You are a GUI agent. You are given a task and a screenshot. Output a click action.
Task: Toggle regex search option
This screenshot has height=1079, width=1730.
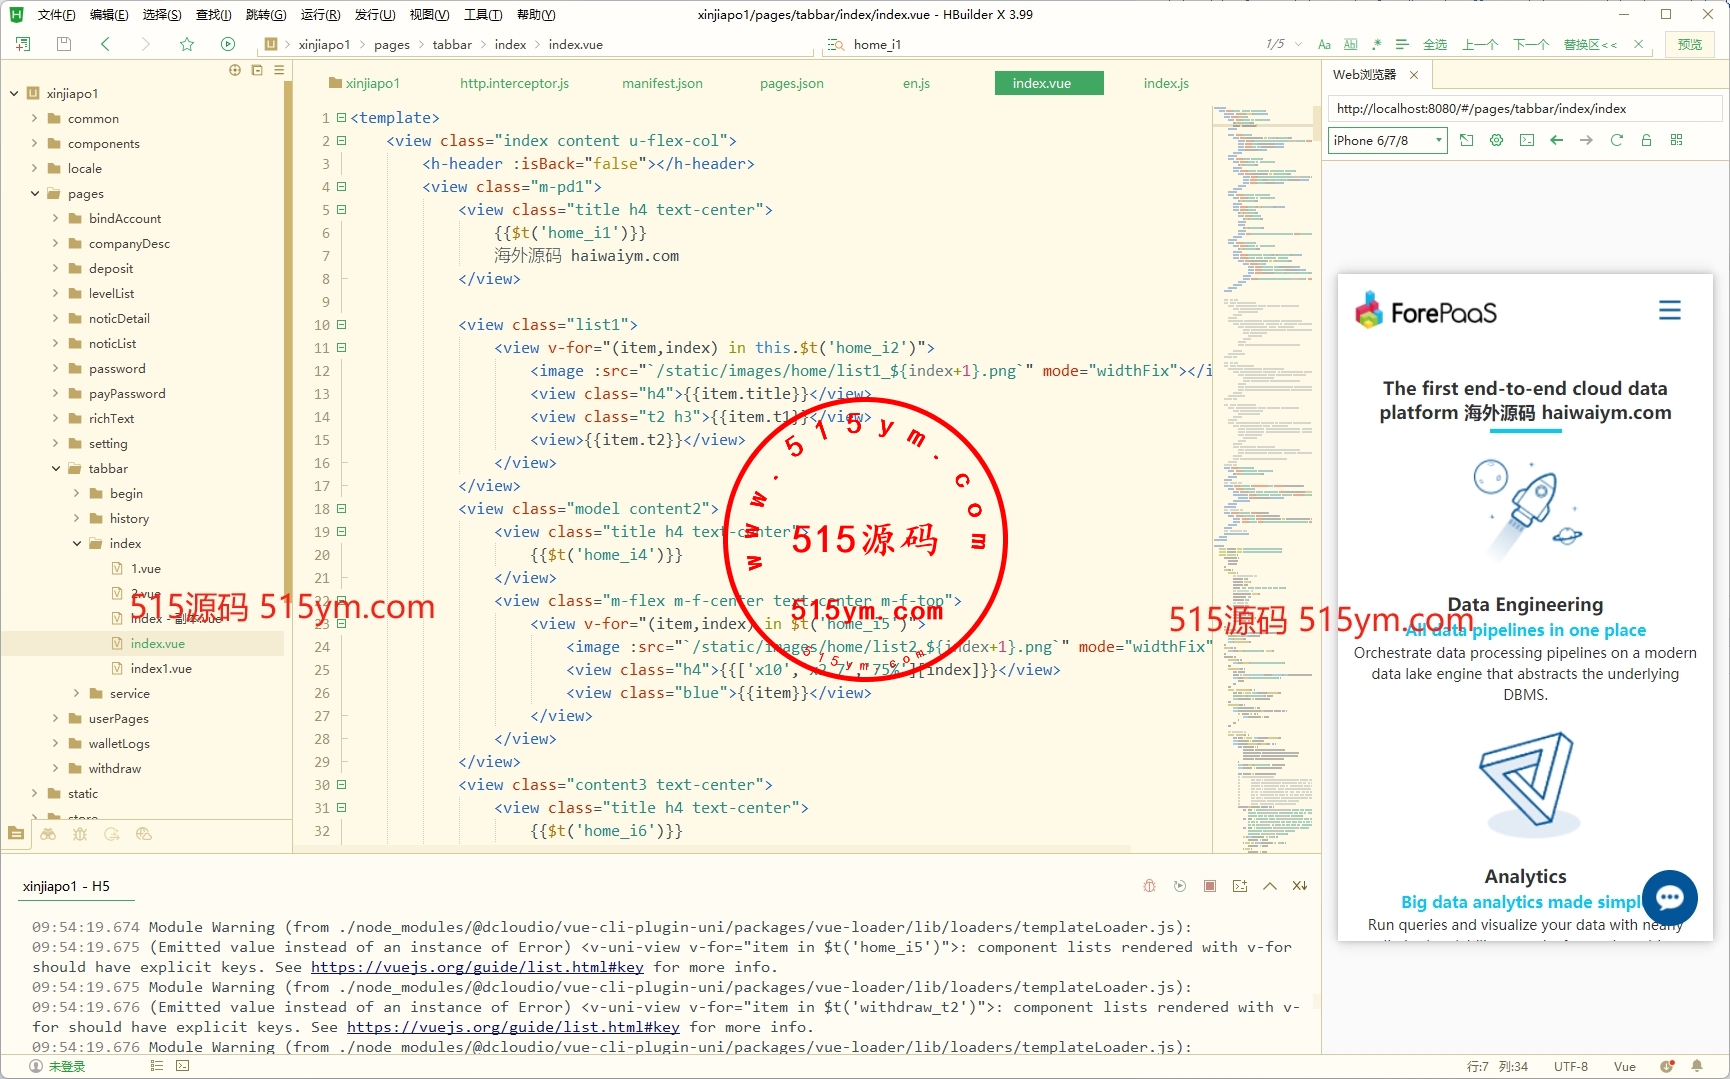tap(1377, 44)
